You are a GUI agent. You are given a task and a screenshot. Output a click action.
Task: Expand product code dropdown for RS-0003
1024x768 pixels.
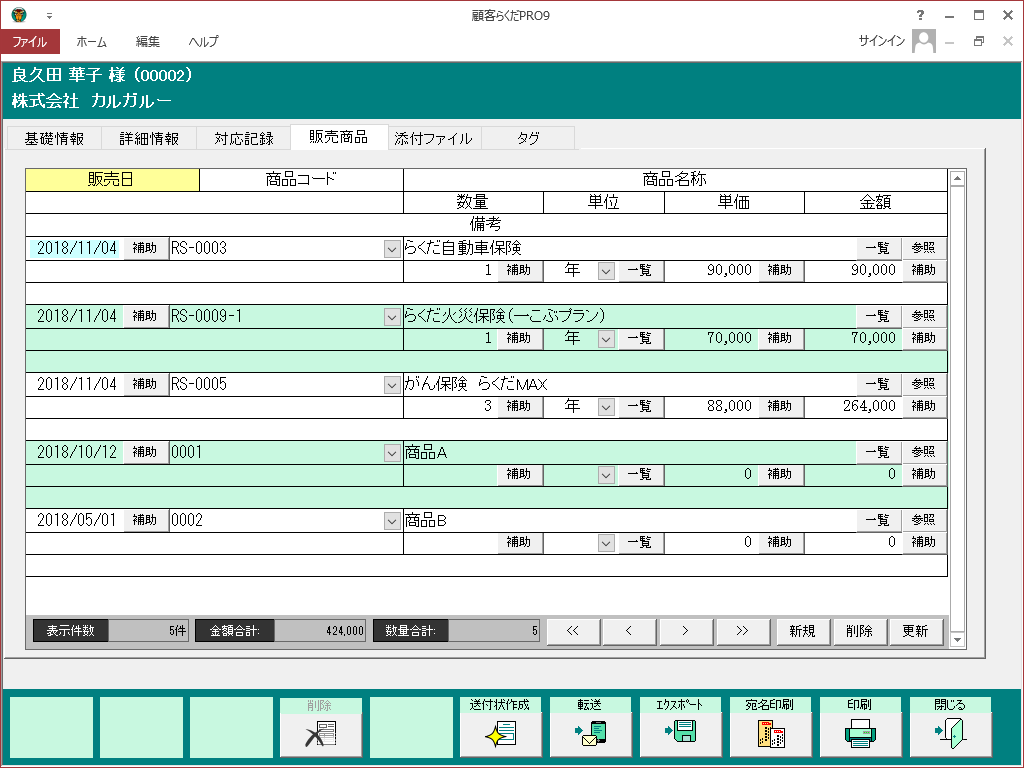point(392,249)
